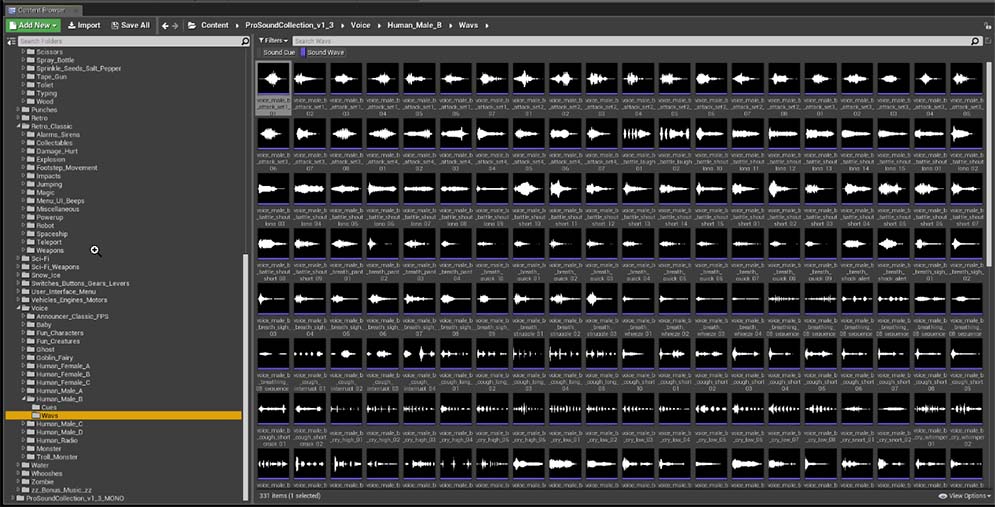Screen dimensions: 995x507
Task: Select the voice_male_b_attack_set3_06 sound wave thumbnail
Action: [273, 134]
